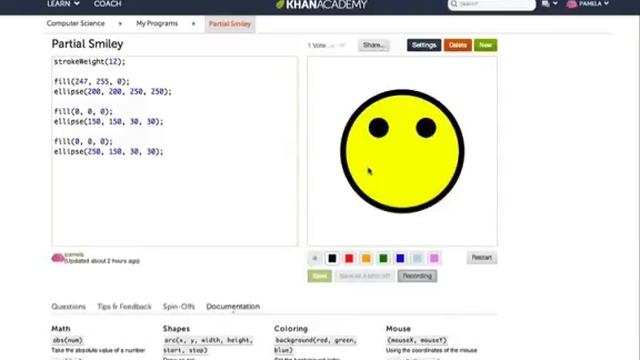Click the Partial Smiley program title
The width and height of the screenshot is (640, 360).
pyautogui.click(x=87, y=44)
